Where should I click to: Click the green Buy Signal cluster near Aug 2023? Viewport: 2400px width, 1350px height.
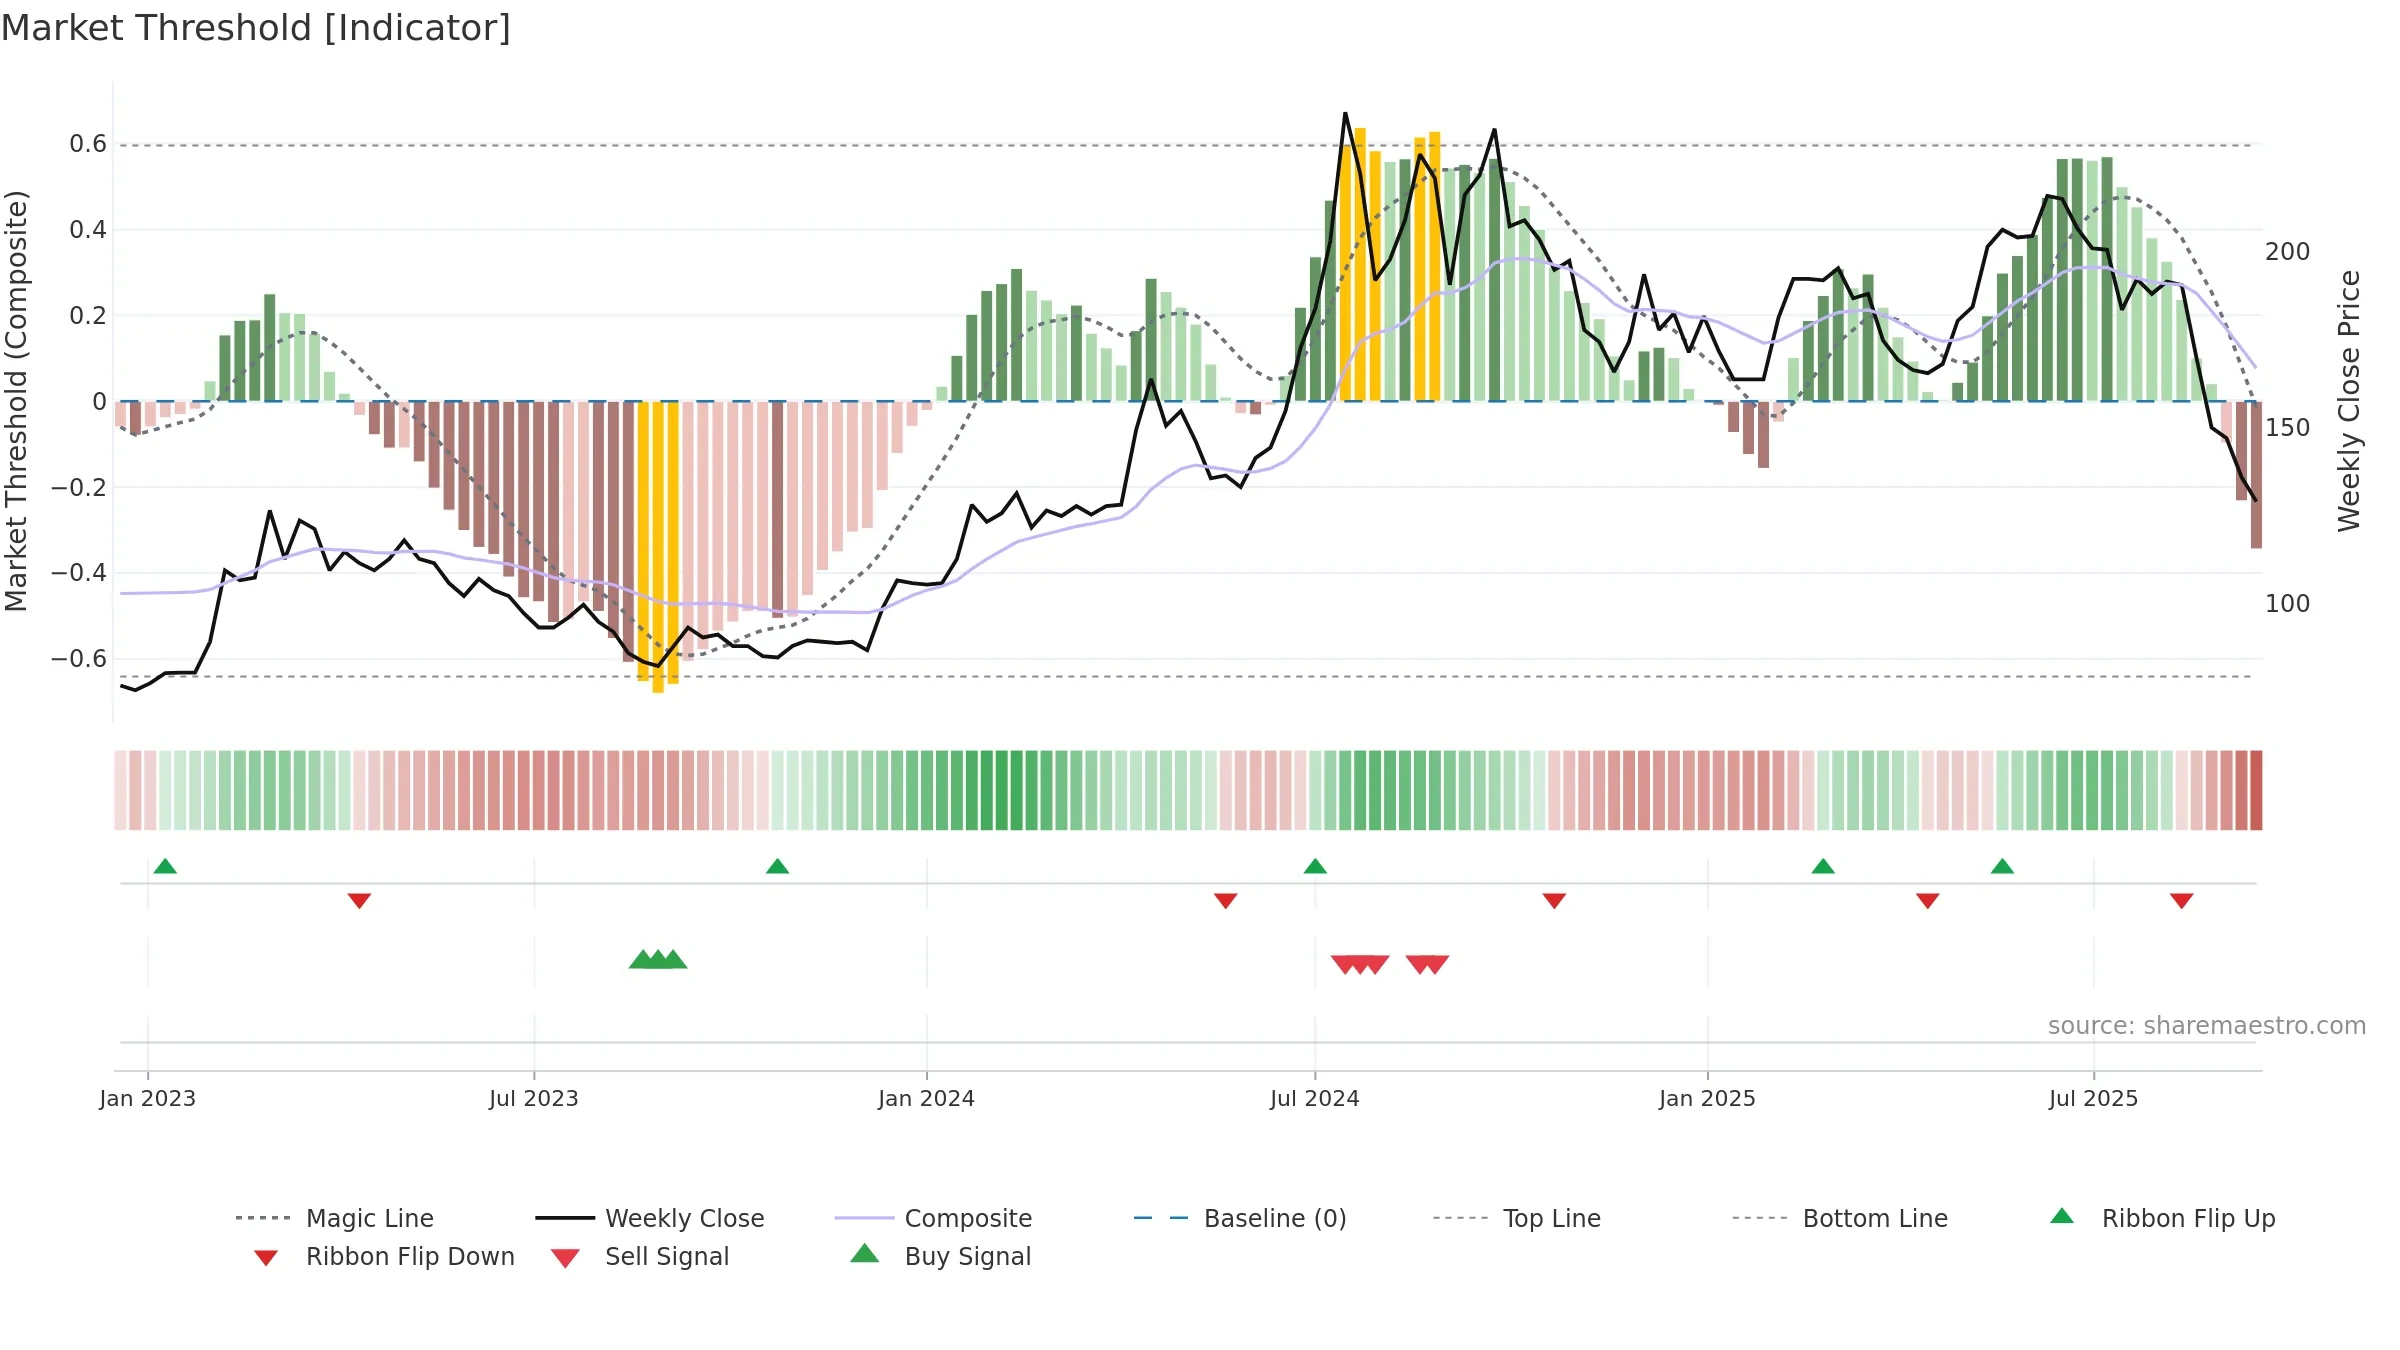tap(658, 960)
